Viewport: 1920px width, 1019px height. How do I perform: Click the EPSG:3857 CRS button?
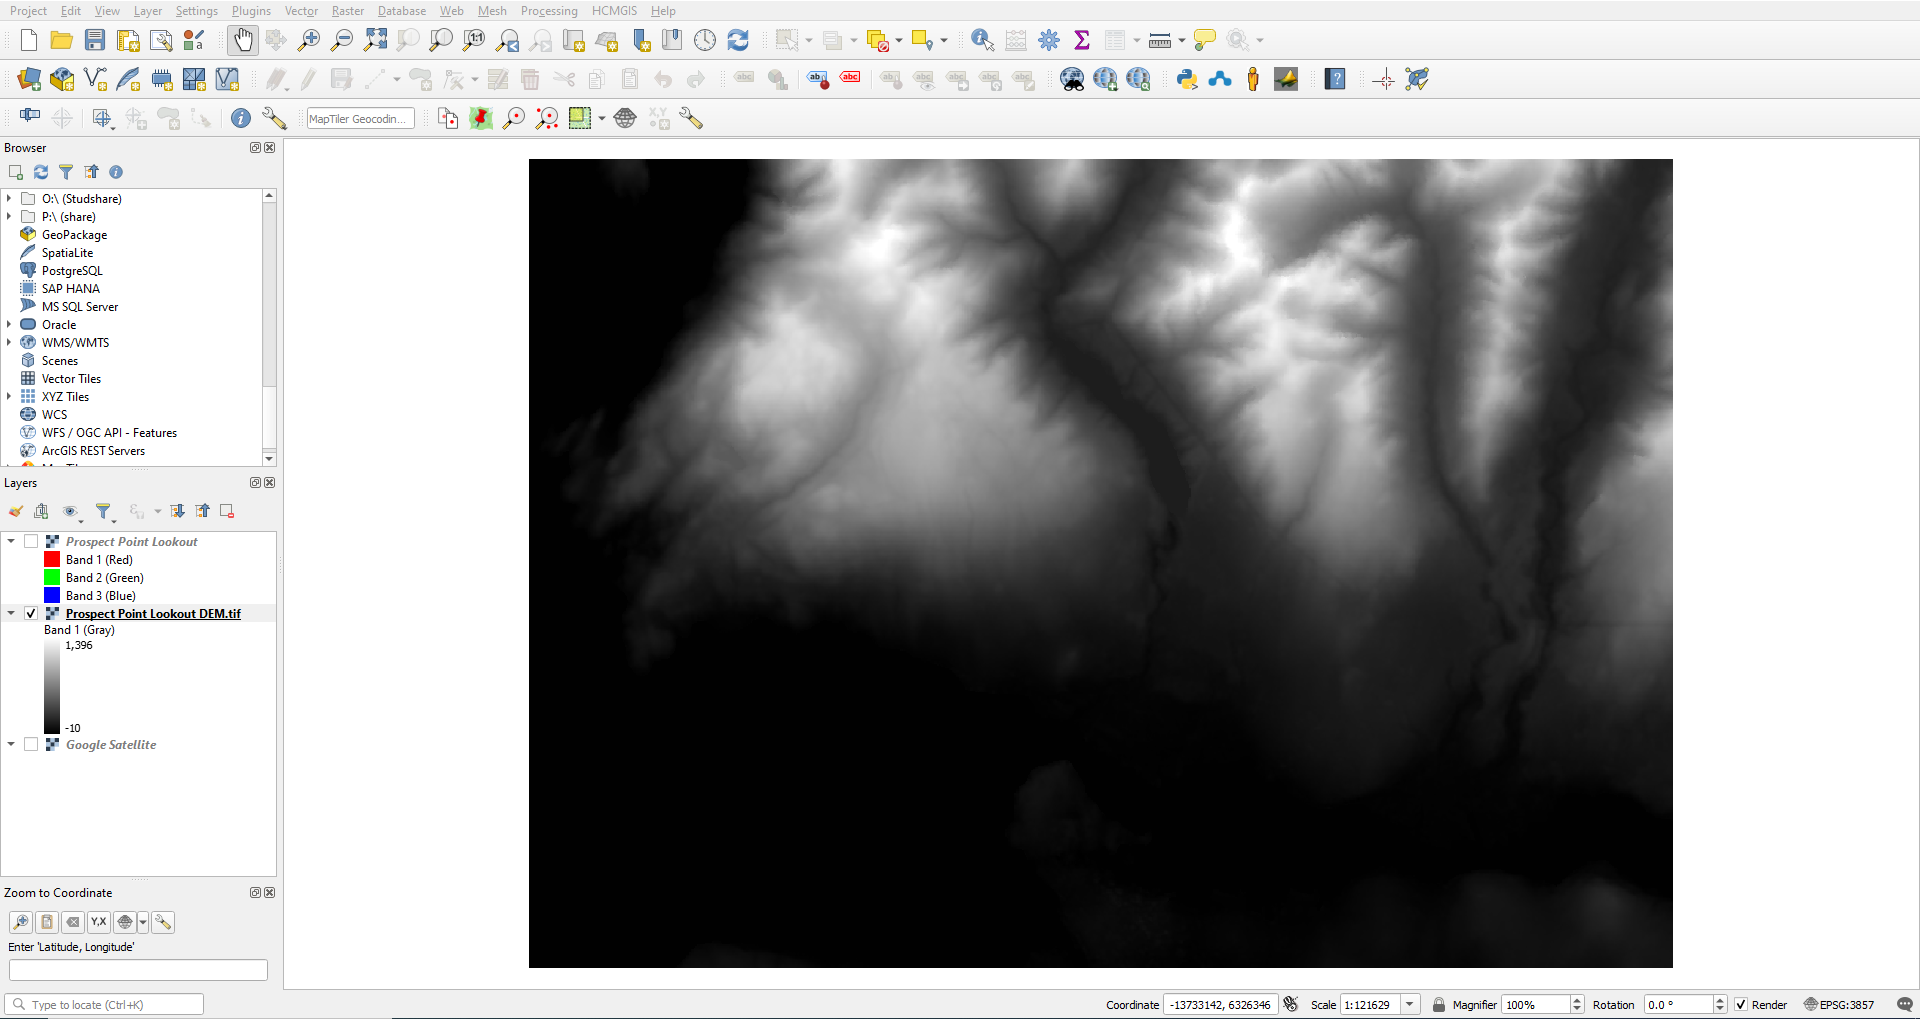click(1839, 1005)
